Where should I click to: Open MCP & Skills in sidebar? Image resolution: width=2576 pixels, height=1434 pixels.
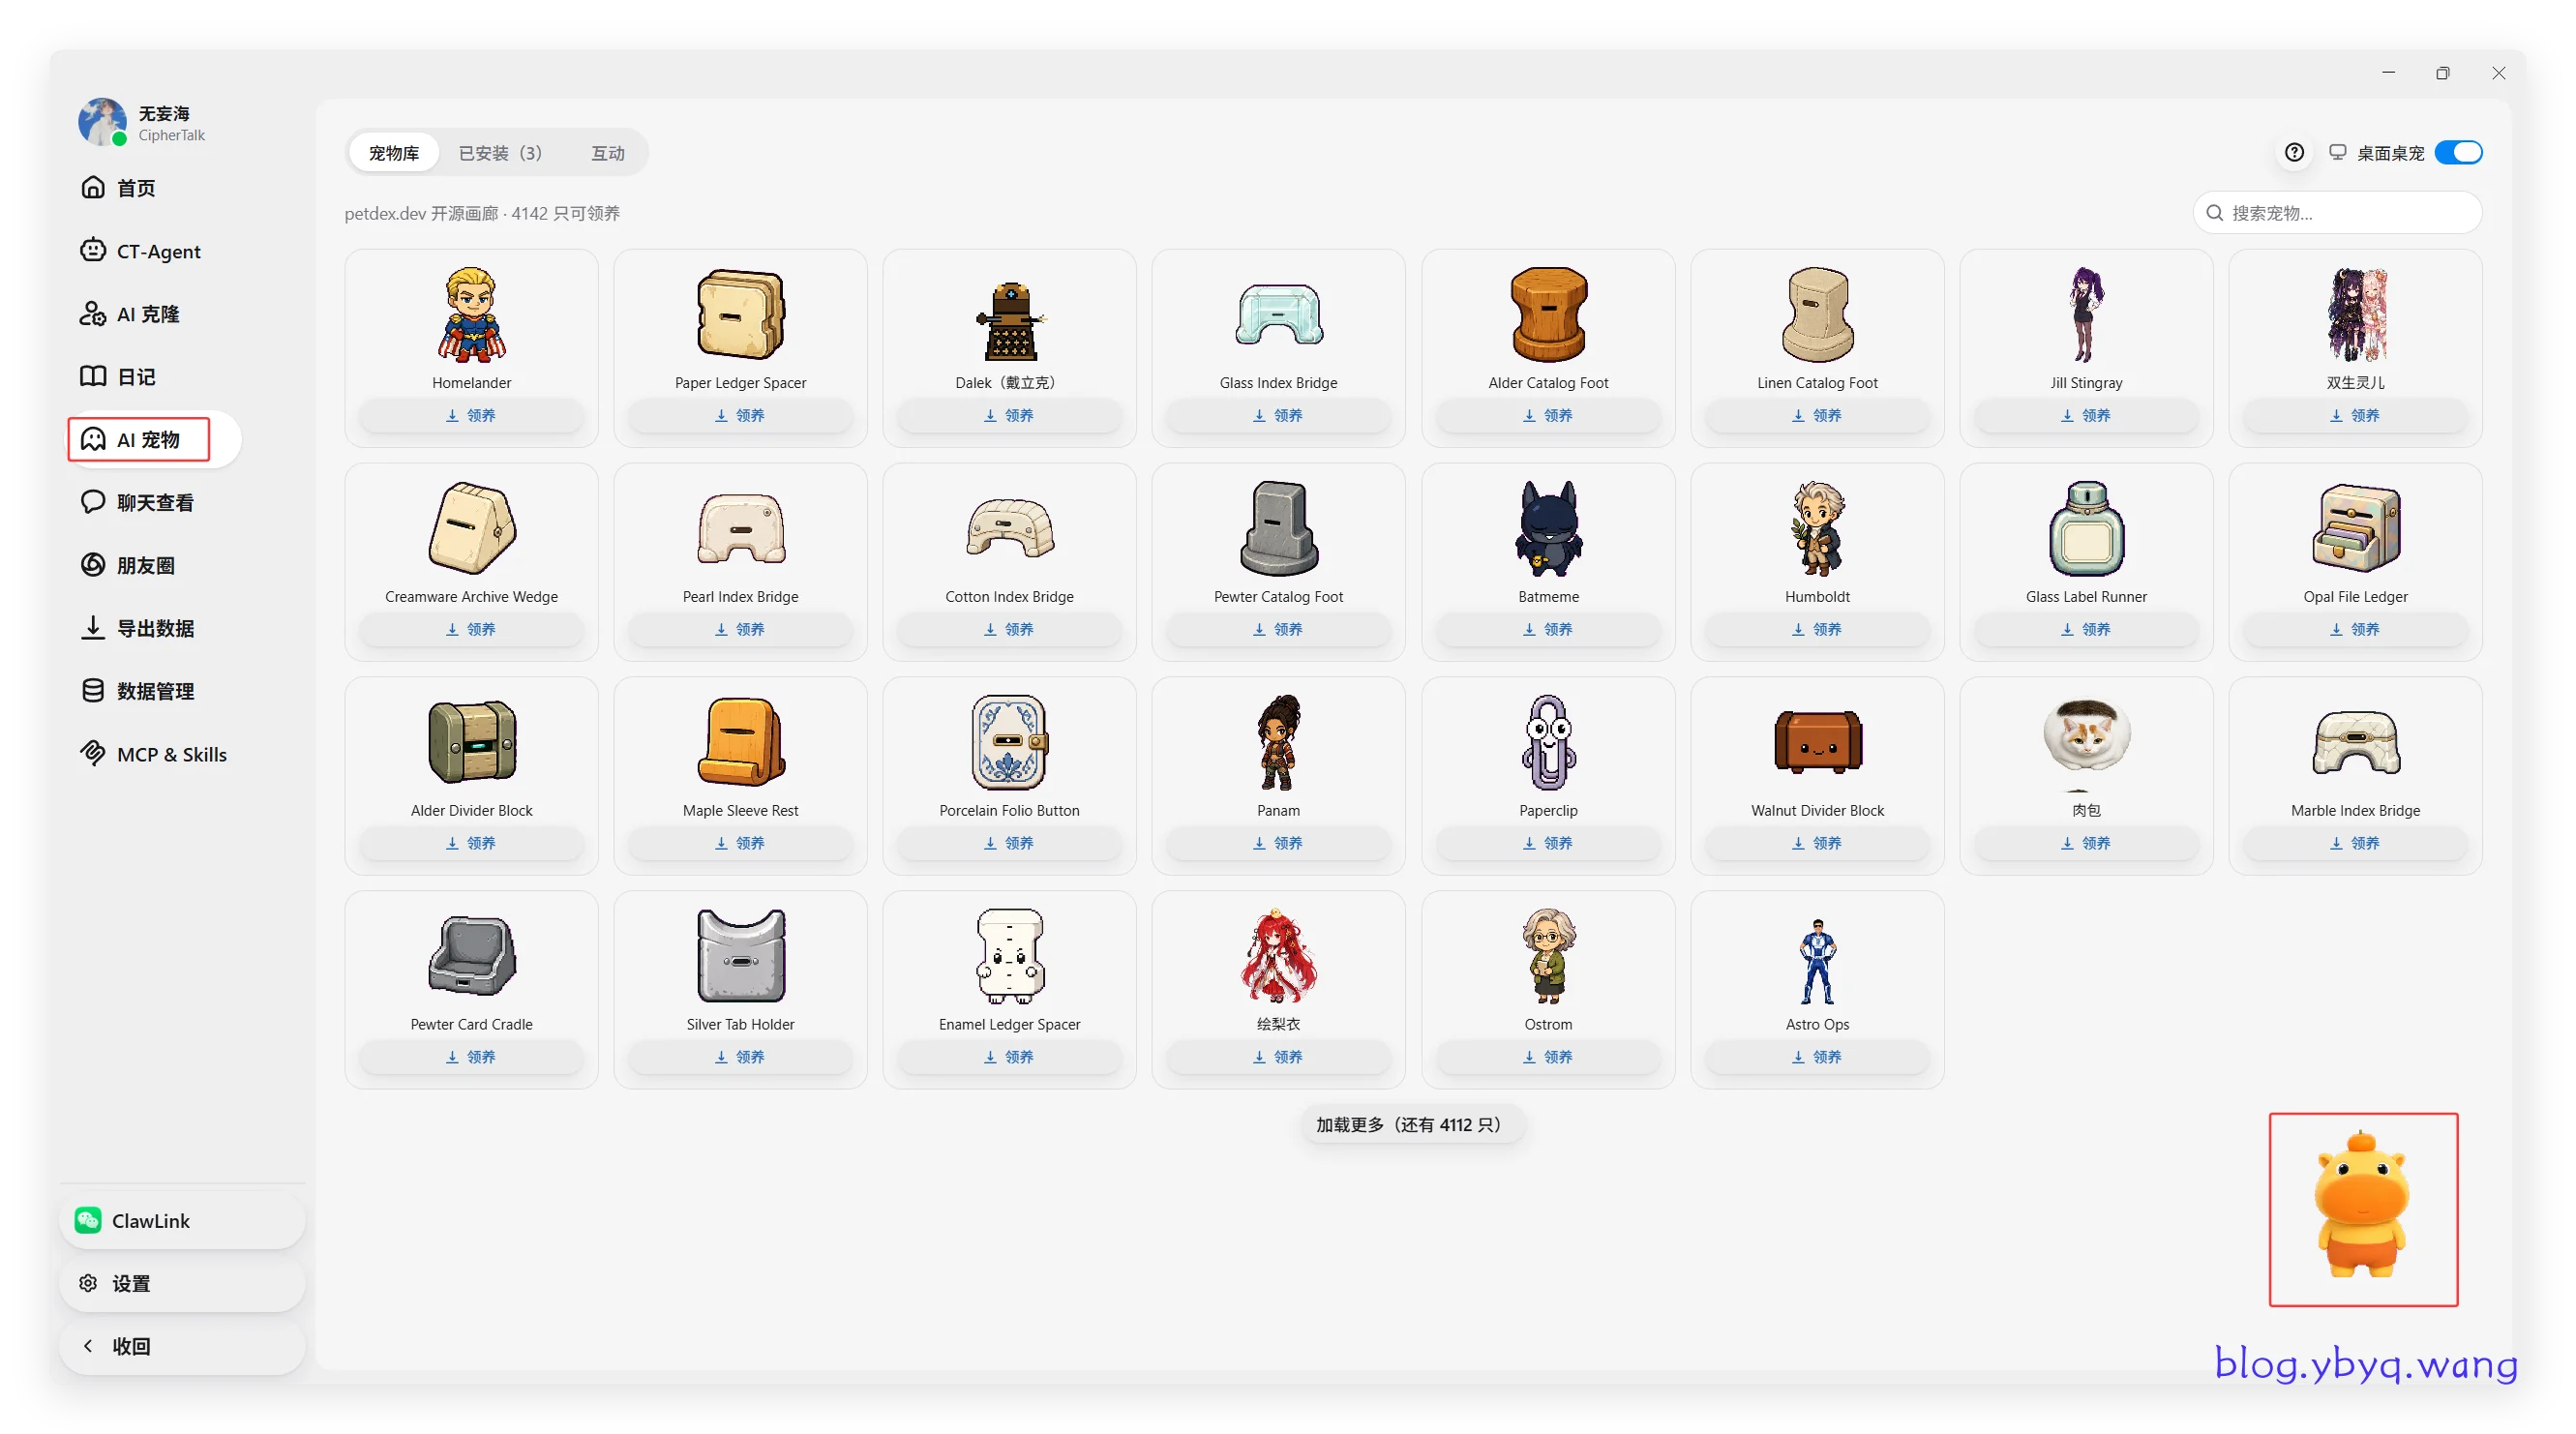pos(152,755)
